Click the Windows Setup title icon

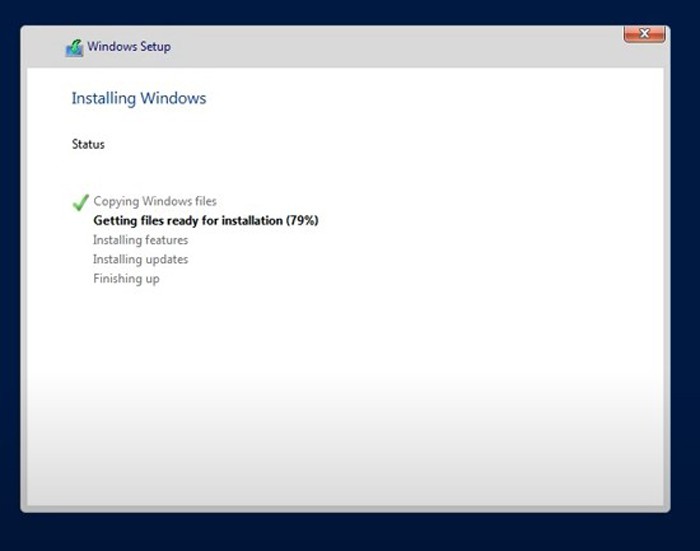click(74, 48)
